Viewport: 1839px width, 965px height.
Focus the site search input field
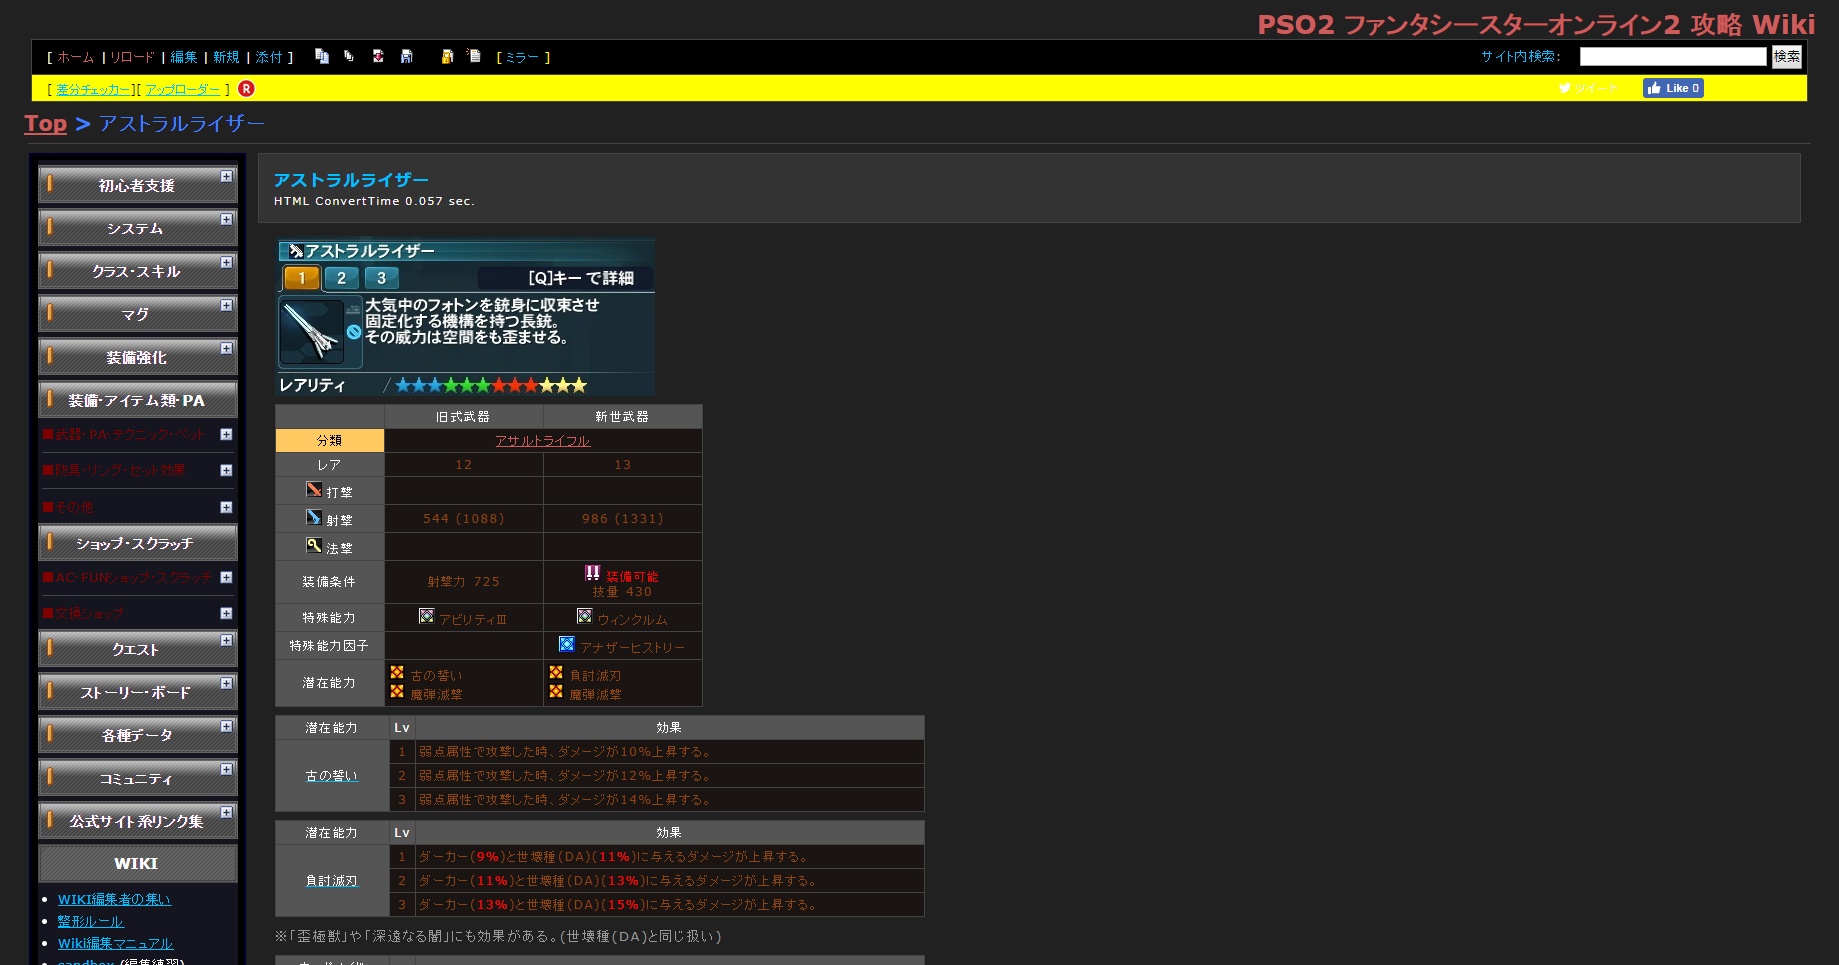tap(1673, 57)
